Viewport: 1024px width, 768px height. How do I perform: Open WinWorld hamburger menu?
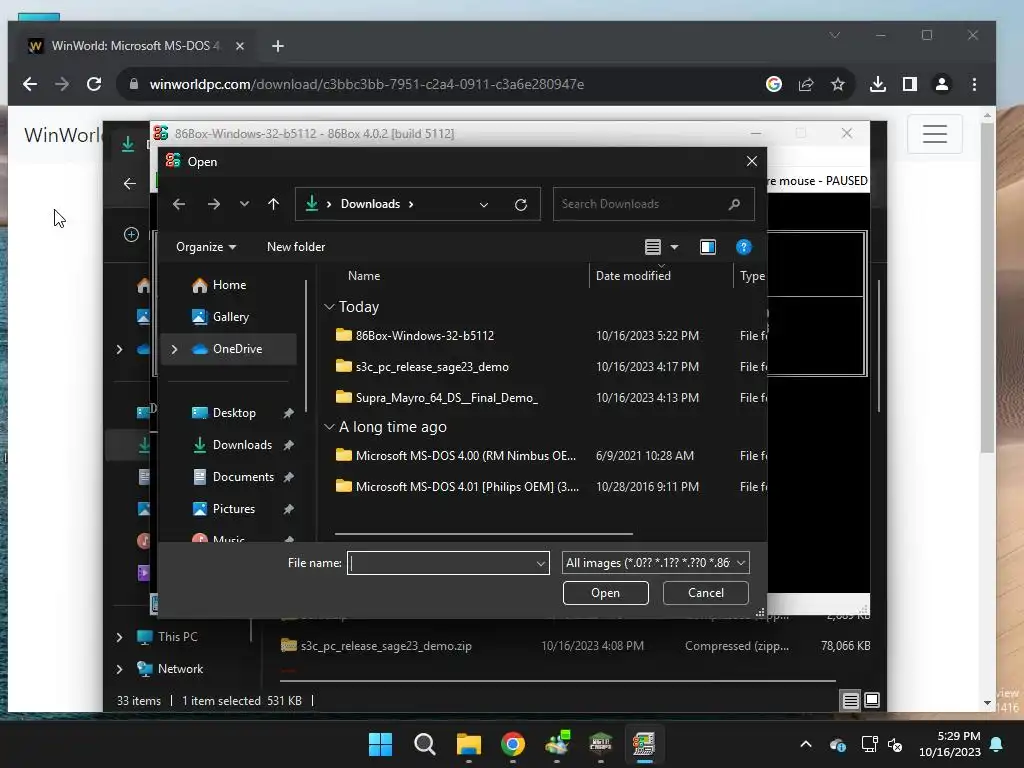coord(935,134)
